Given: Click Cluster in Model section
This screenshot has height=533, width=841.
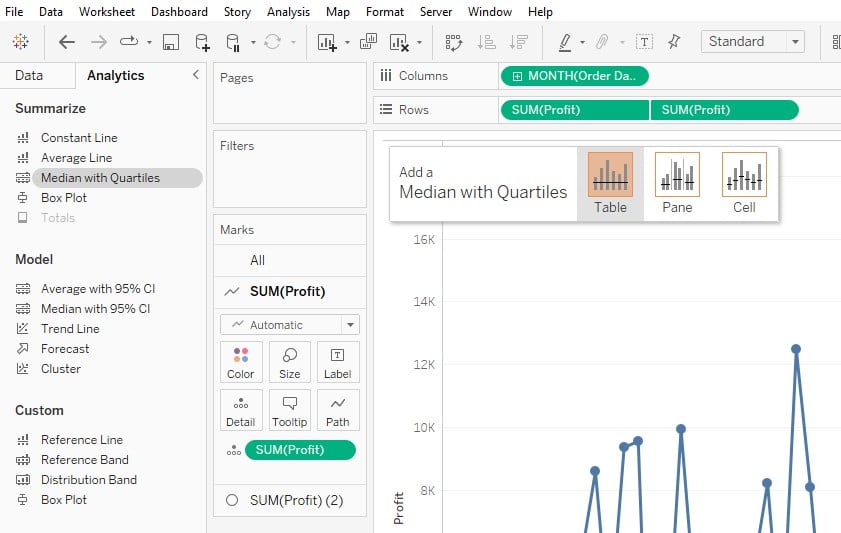Looking at the screenshot, I should 61,369.
